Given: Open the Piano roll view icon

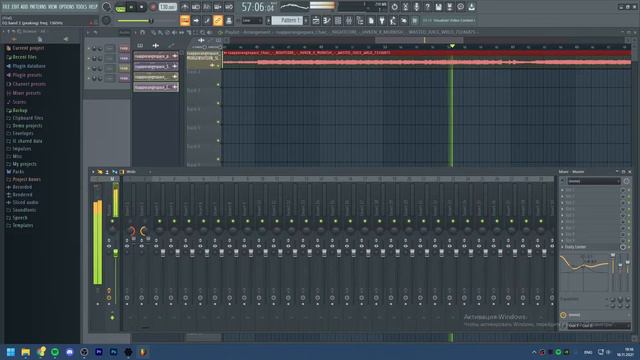Looking at the screenshot, I should point(327,20).
